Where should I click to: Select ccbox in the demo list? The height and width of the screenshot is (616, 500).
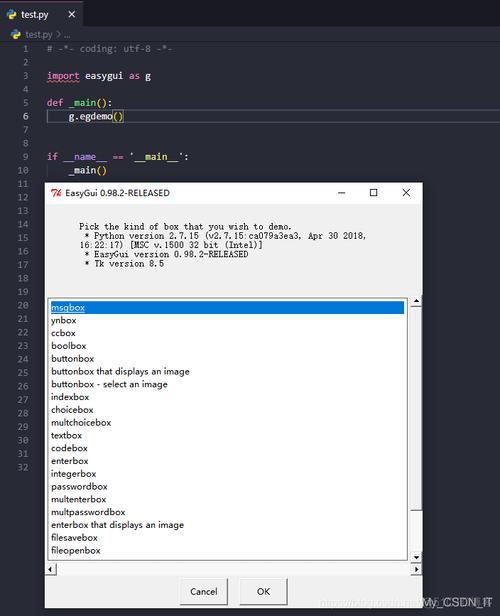(x=227, y=333)
